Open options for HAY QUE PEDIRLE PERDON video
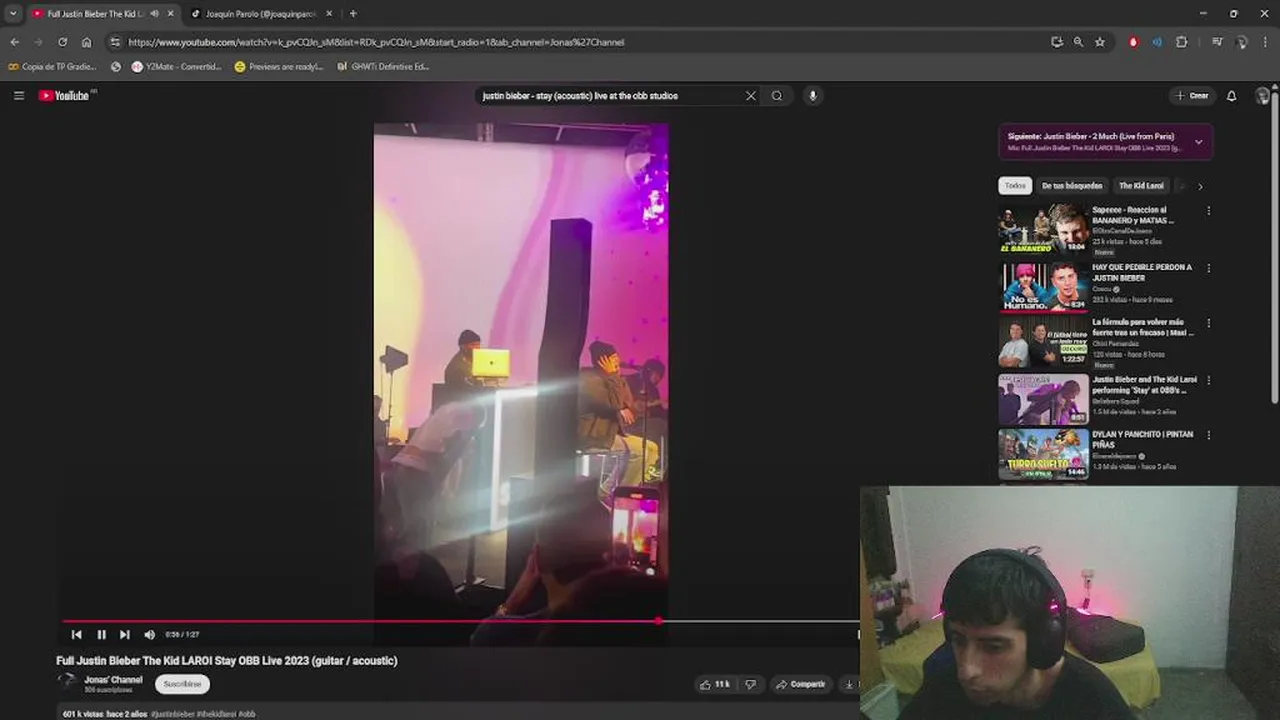 tap(1209, 268)
